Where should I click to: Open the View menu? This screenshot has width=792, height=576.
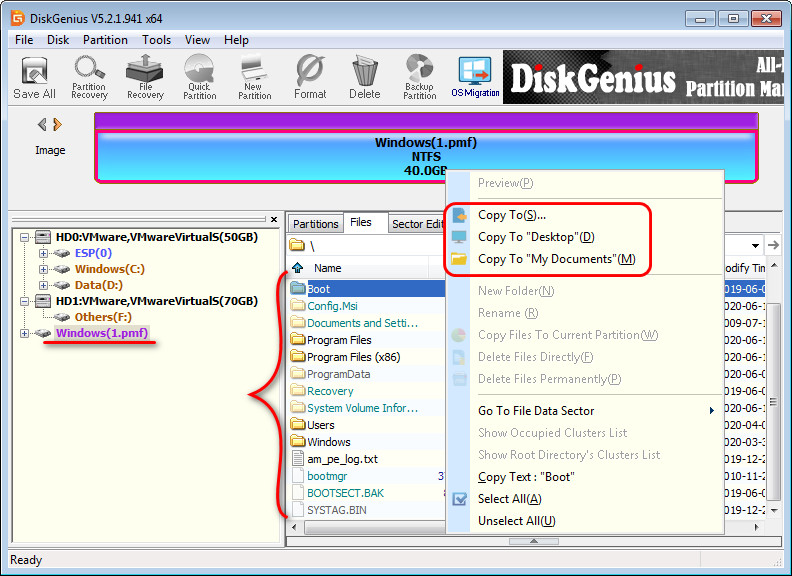(x=197, y=40)
